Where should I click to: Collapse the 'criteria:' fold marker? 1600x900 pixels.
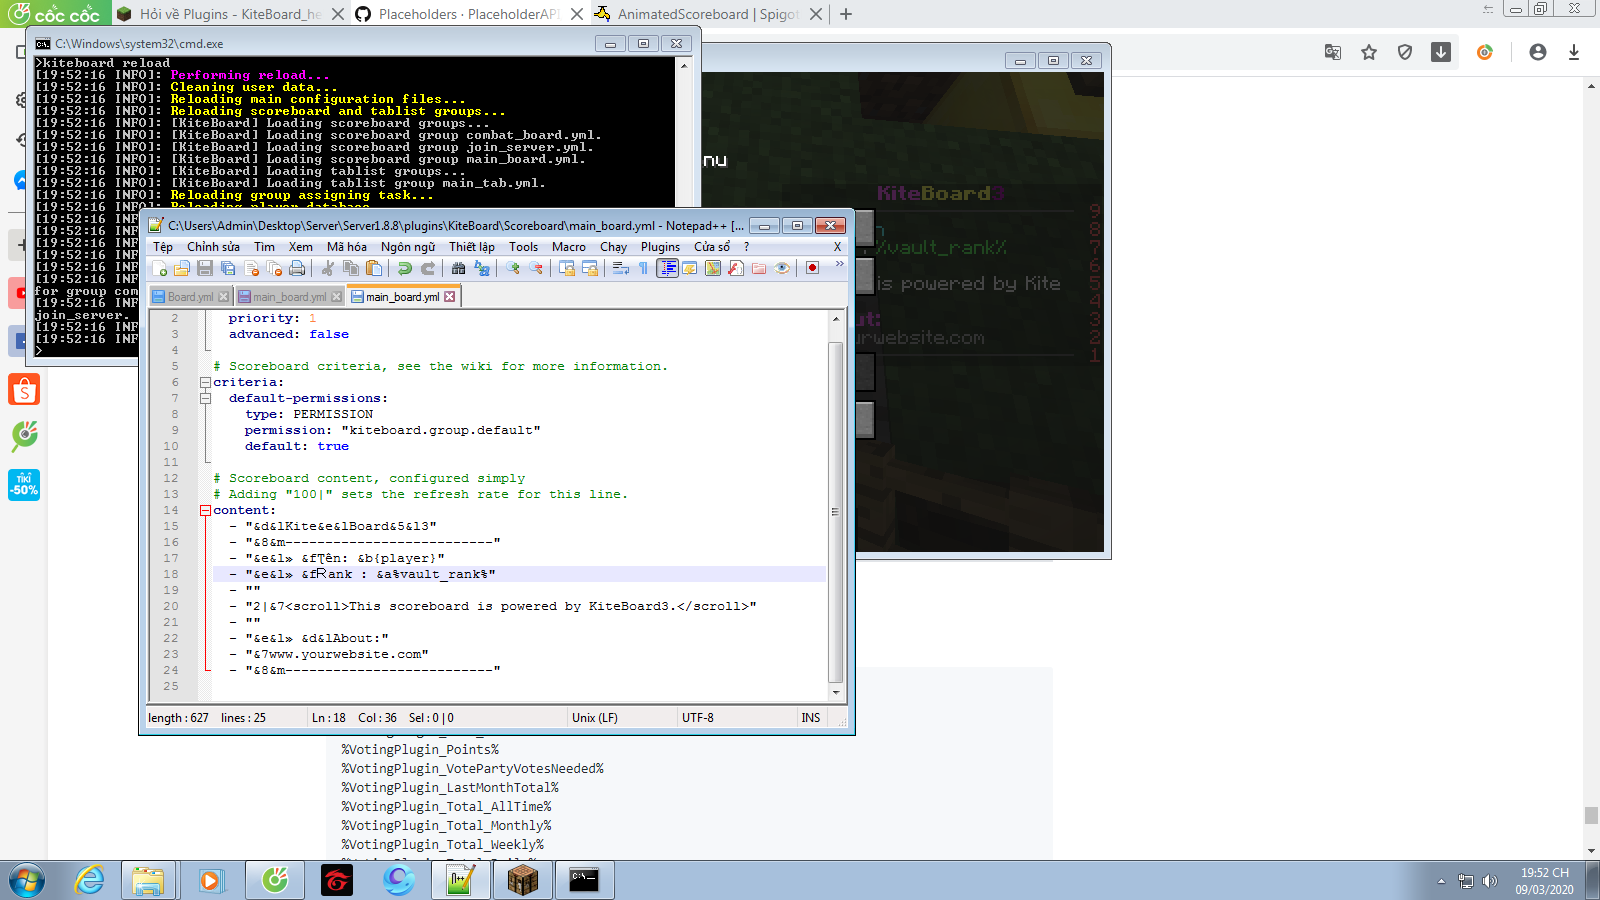click(205, 382)
